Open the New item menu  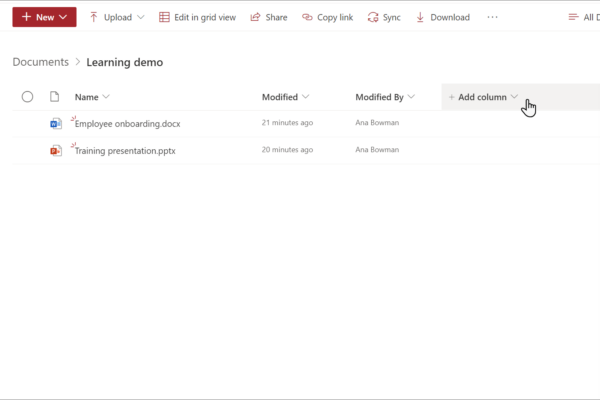[44, 17]
